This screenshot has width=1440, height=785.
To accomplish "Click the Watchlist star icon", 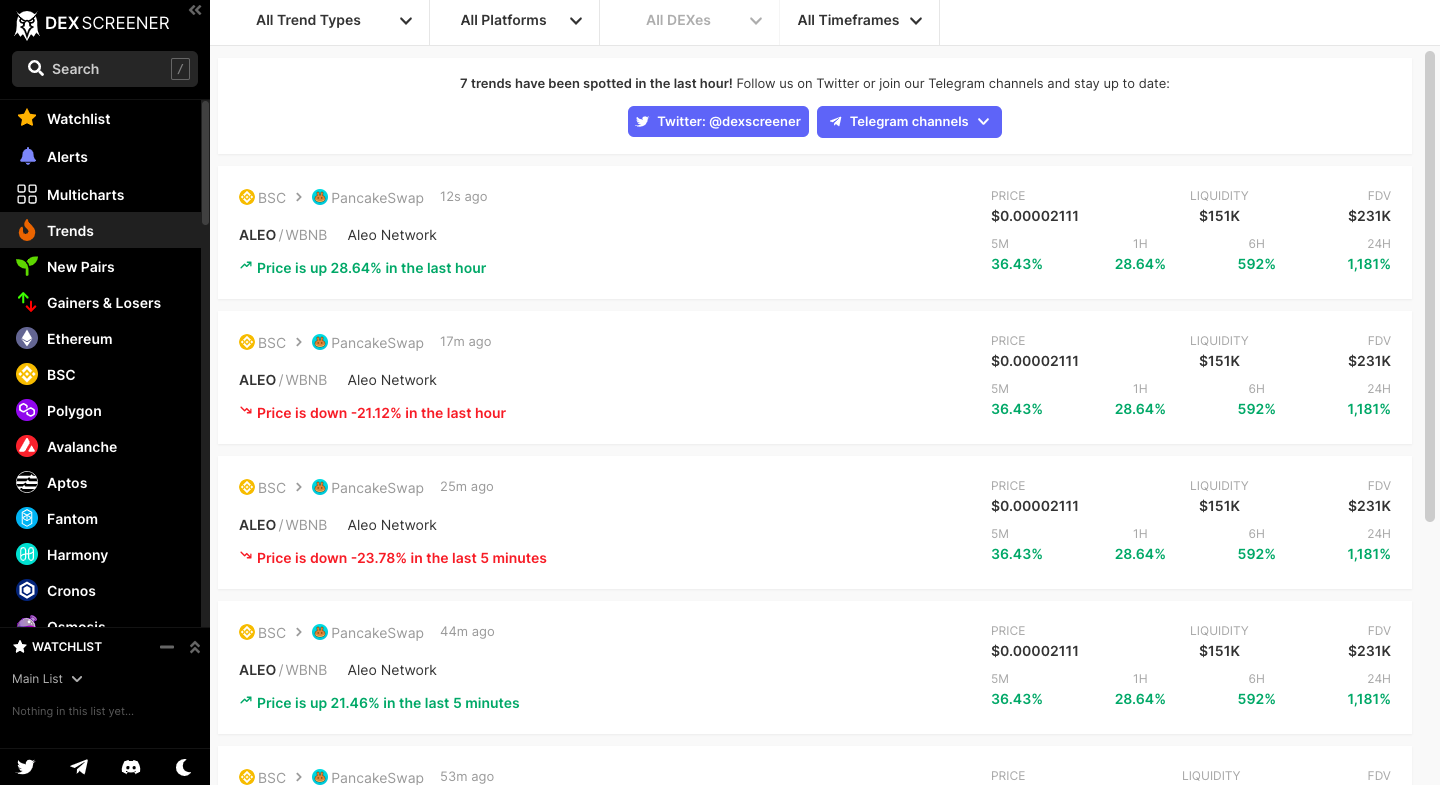I will pyautogui.click(x=27, y=119).
